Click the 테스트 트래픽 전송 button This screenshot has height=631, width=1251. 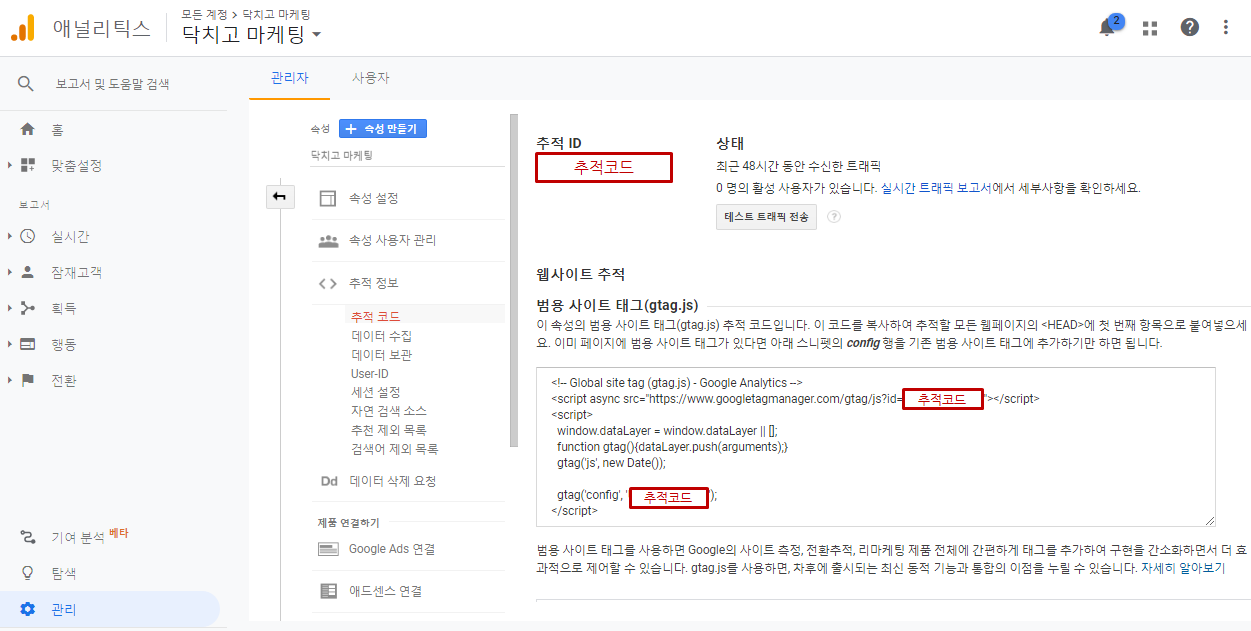coord(766,217)
